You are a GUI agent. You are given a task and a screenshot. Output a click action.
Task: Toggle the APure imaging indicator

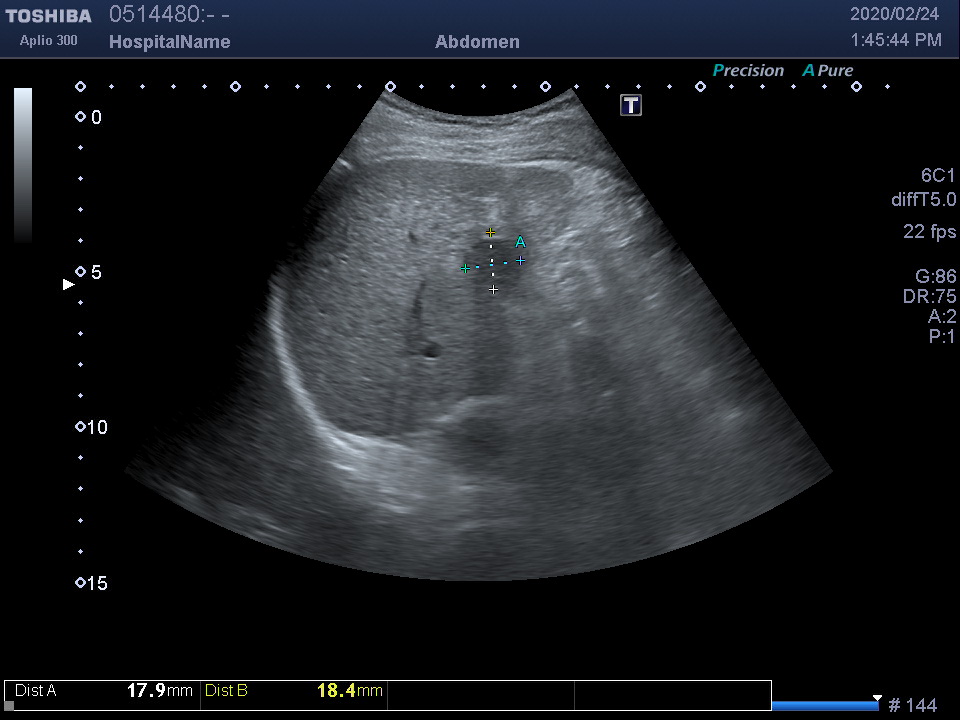828,70
